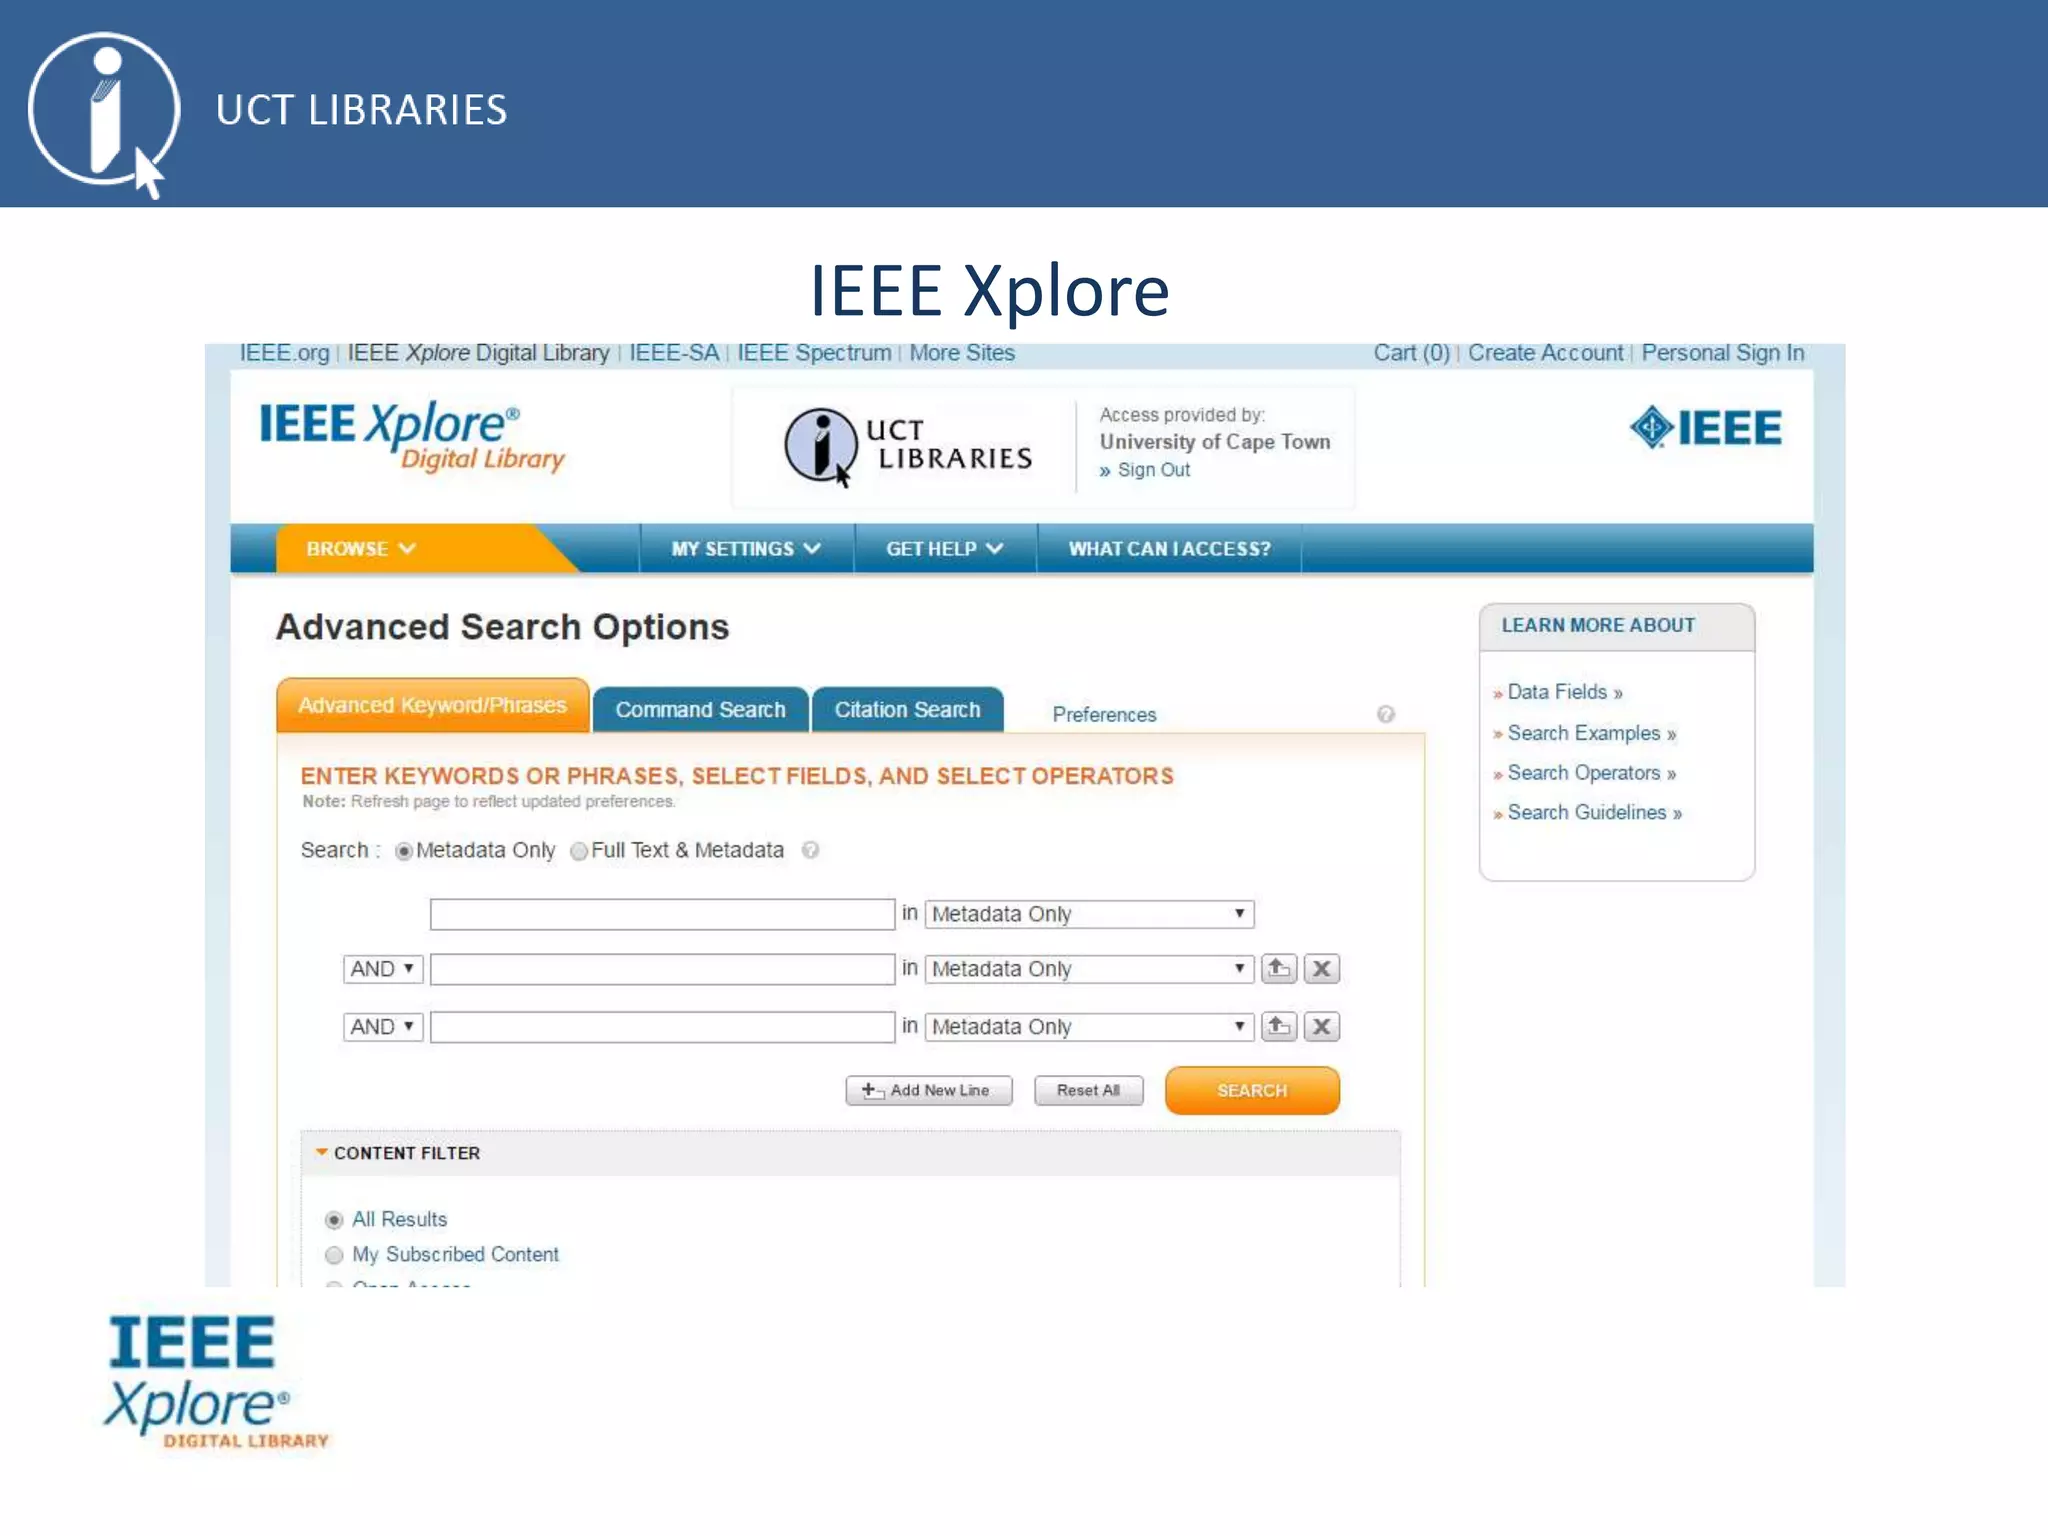Move up the second search line
Image resolution: width=2048 pixels, height=1536 pixels.
pos(1279,968)
